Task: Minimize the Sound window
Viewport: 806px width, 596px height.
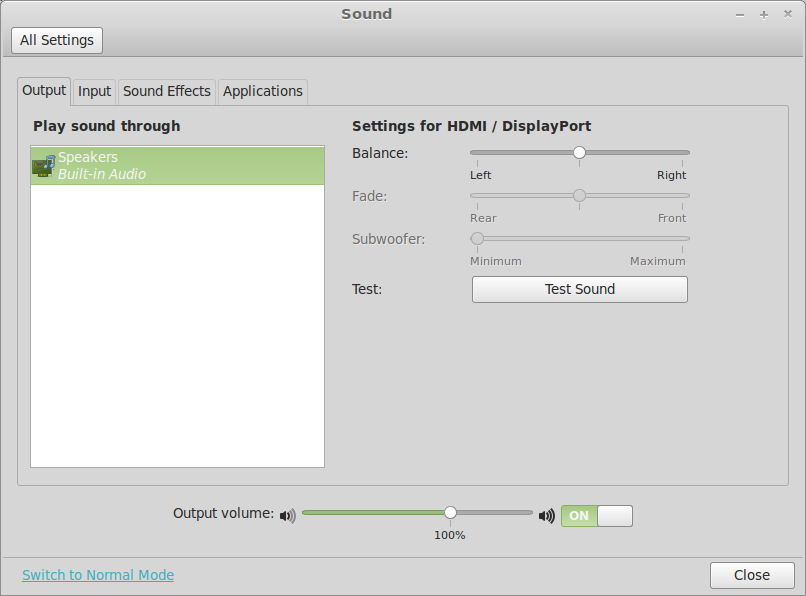Action: pyautogui.click(x=740, y=15)
